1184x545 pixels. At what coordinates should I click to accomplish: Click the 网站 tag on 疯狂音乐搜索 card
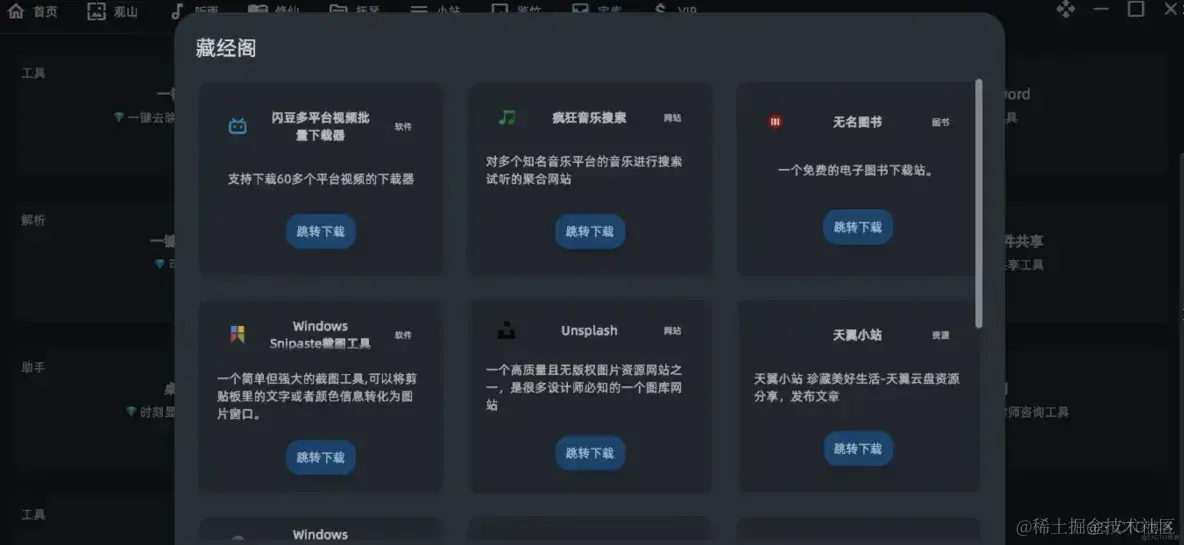tap(672, 118)
